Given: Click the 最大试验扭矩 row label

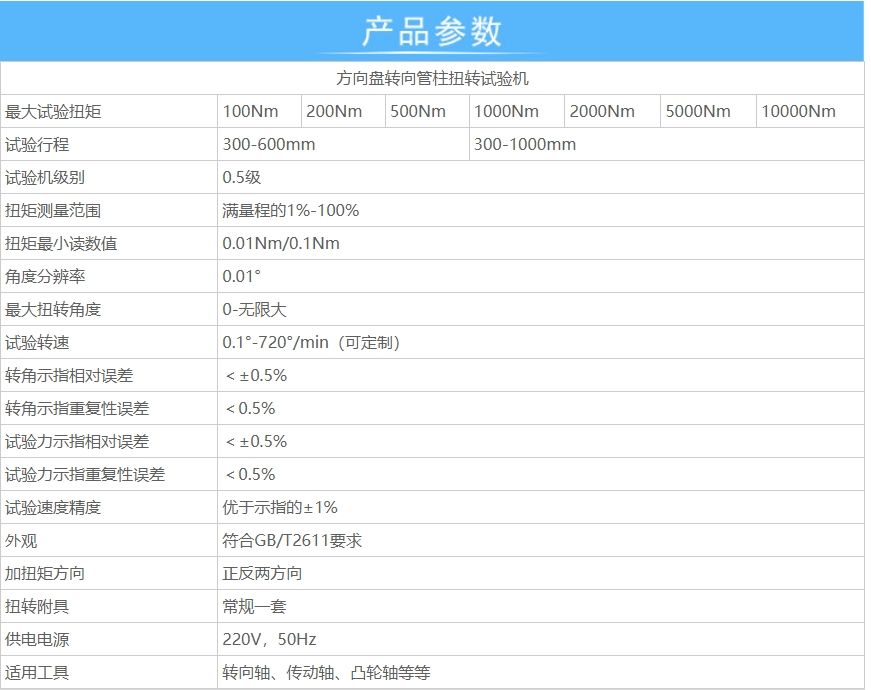Looking at the screenshot, I should (x=54, y=111).
